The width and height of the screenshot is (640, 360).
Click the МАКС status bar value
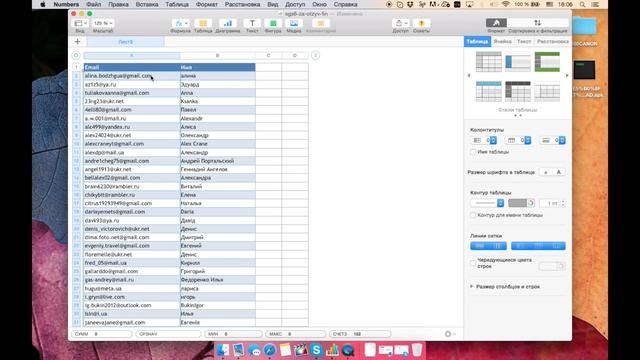(x=295, y=334)
